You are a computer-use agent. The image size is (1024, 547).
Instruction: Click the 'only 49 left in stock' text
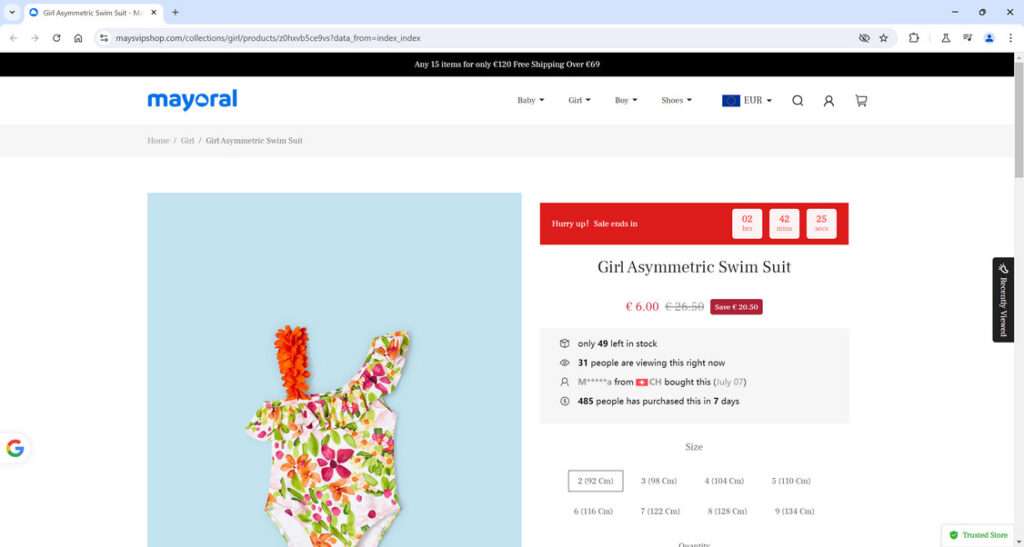[x=617, y=343]
